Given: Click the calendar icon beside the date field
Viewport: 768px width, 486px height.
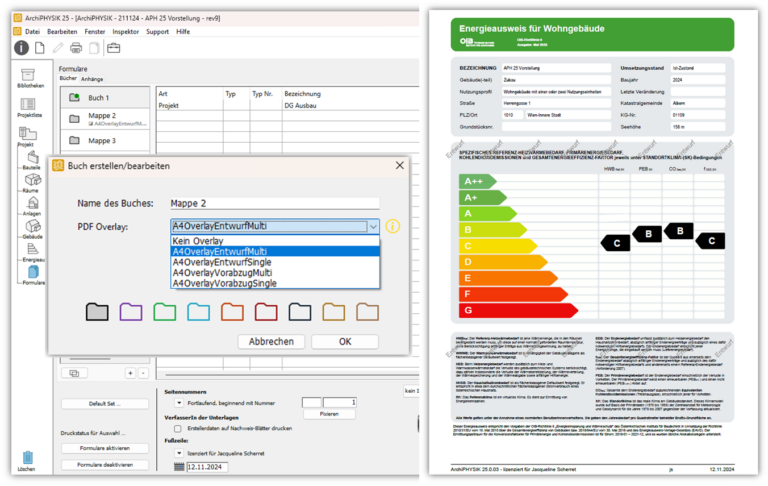Looking at the screenshot, I should click(179, 467).
